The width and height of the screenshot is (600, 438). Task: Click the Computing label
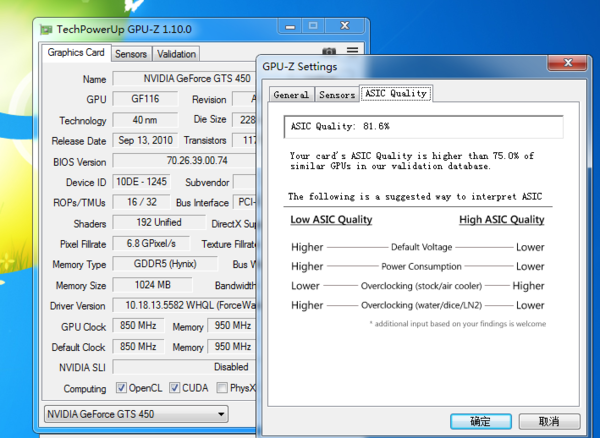(x=85, y=389)
